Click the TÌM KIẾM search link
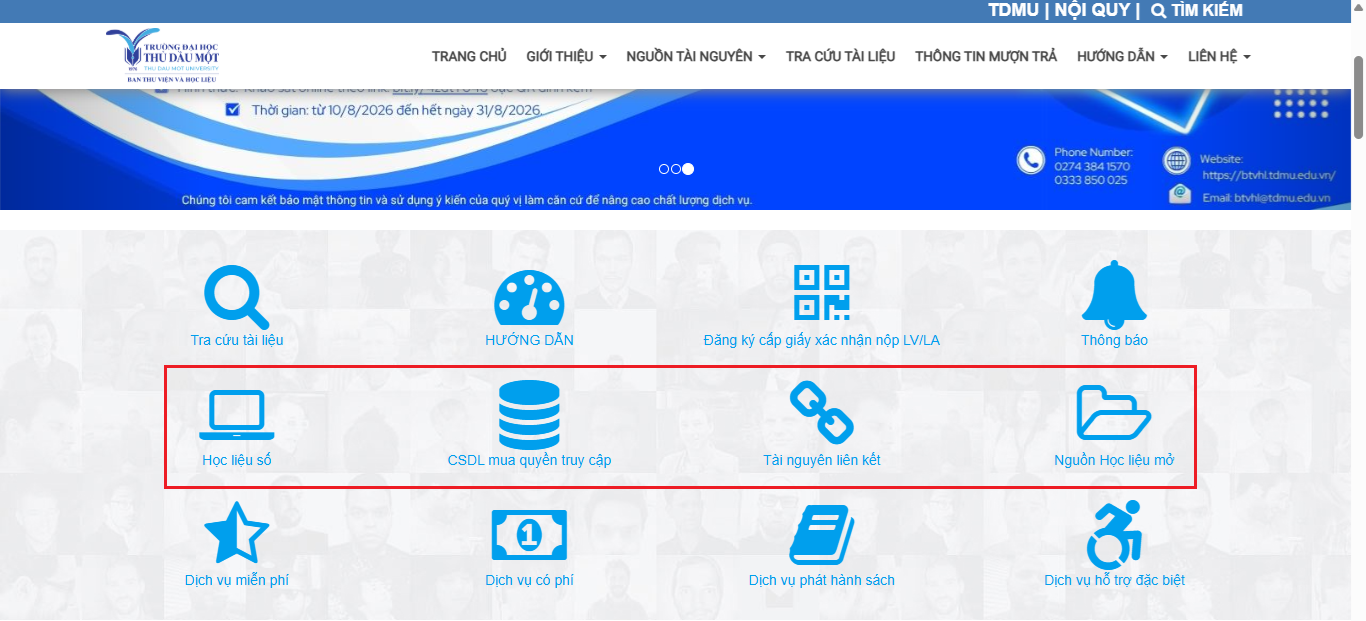The image size is (1366, 621). (x=1197, y=11)
